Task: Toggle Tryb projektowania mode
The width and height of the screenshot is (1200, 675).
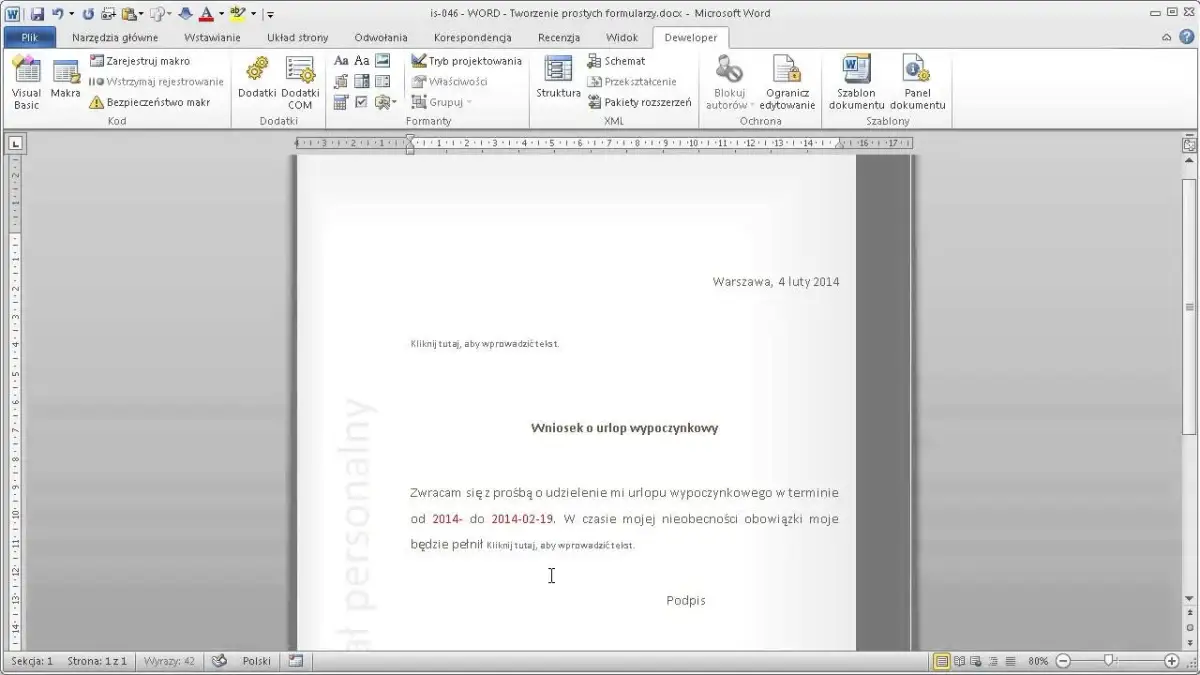Action: click(x=465, y=60)
